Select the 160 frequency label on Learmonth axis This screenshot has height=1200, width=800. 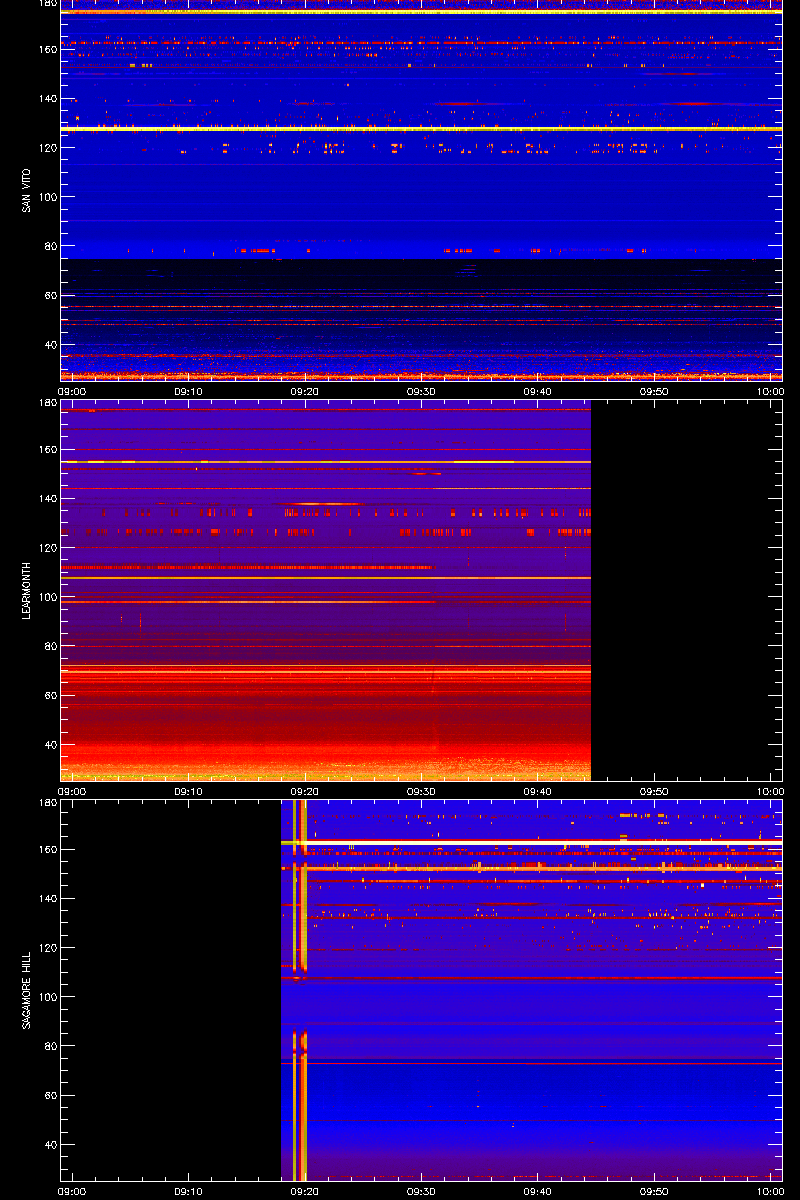point(48,449)
